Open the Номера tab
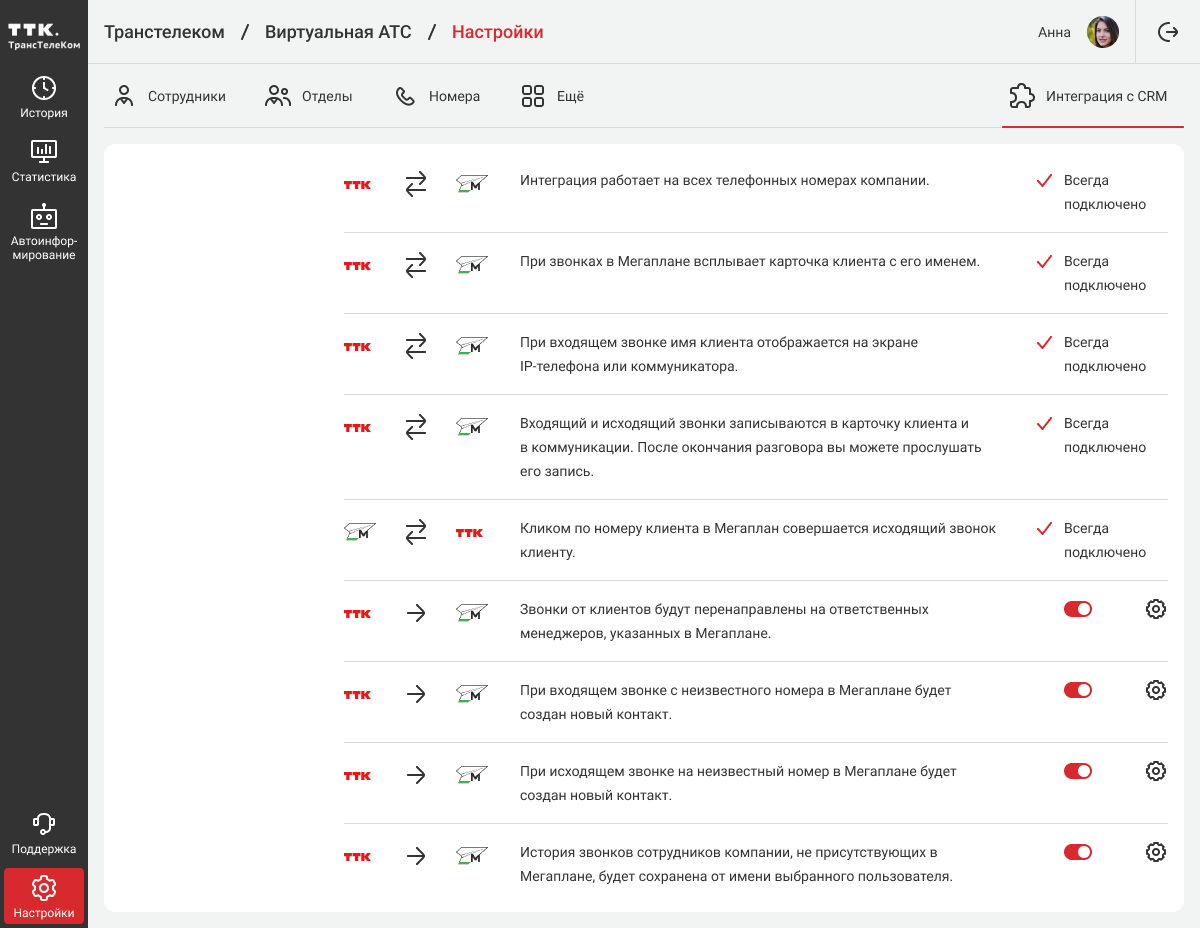Image resolution: width=1200 pixels, height=928 pixels. click(438, 97)
